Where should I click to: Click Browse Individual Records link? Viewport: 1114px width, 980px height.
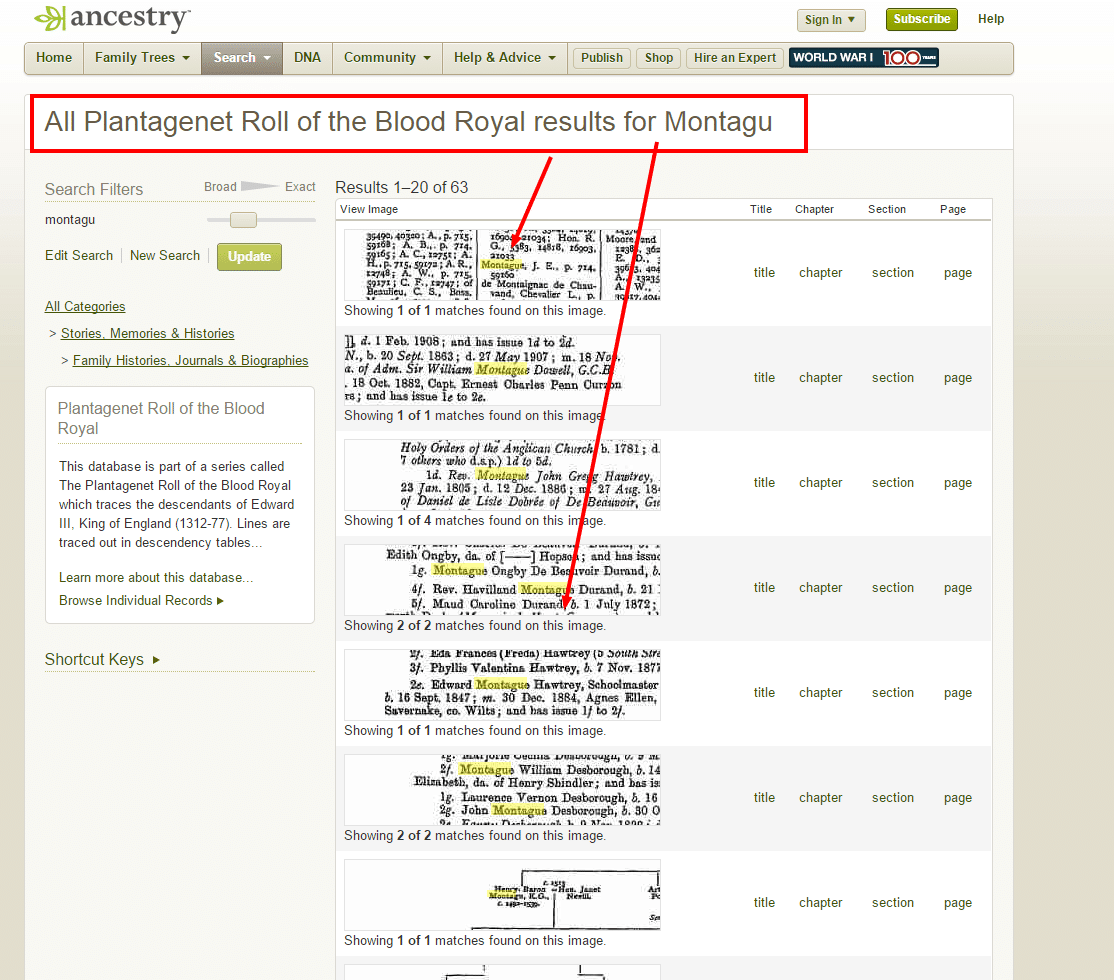point(141,601)
